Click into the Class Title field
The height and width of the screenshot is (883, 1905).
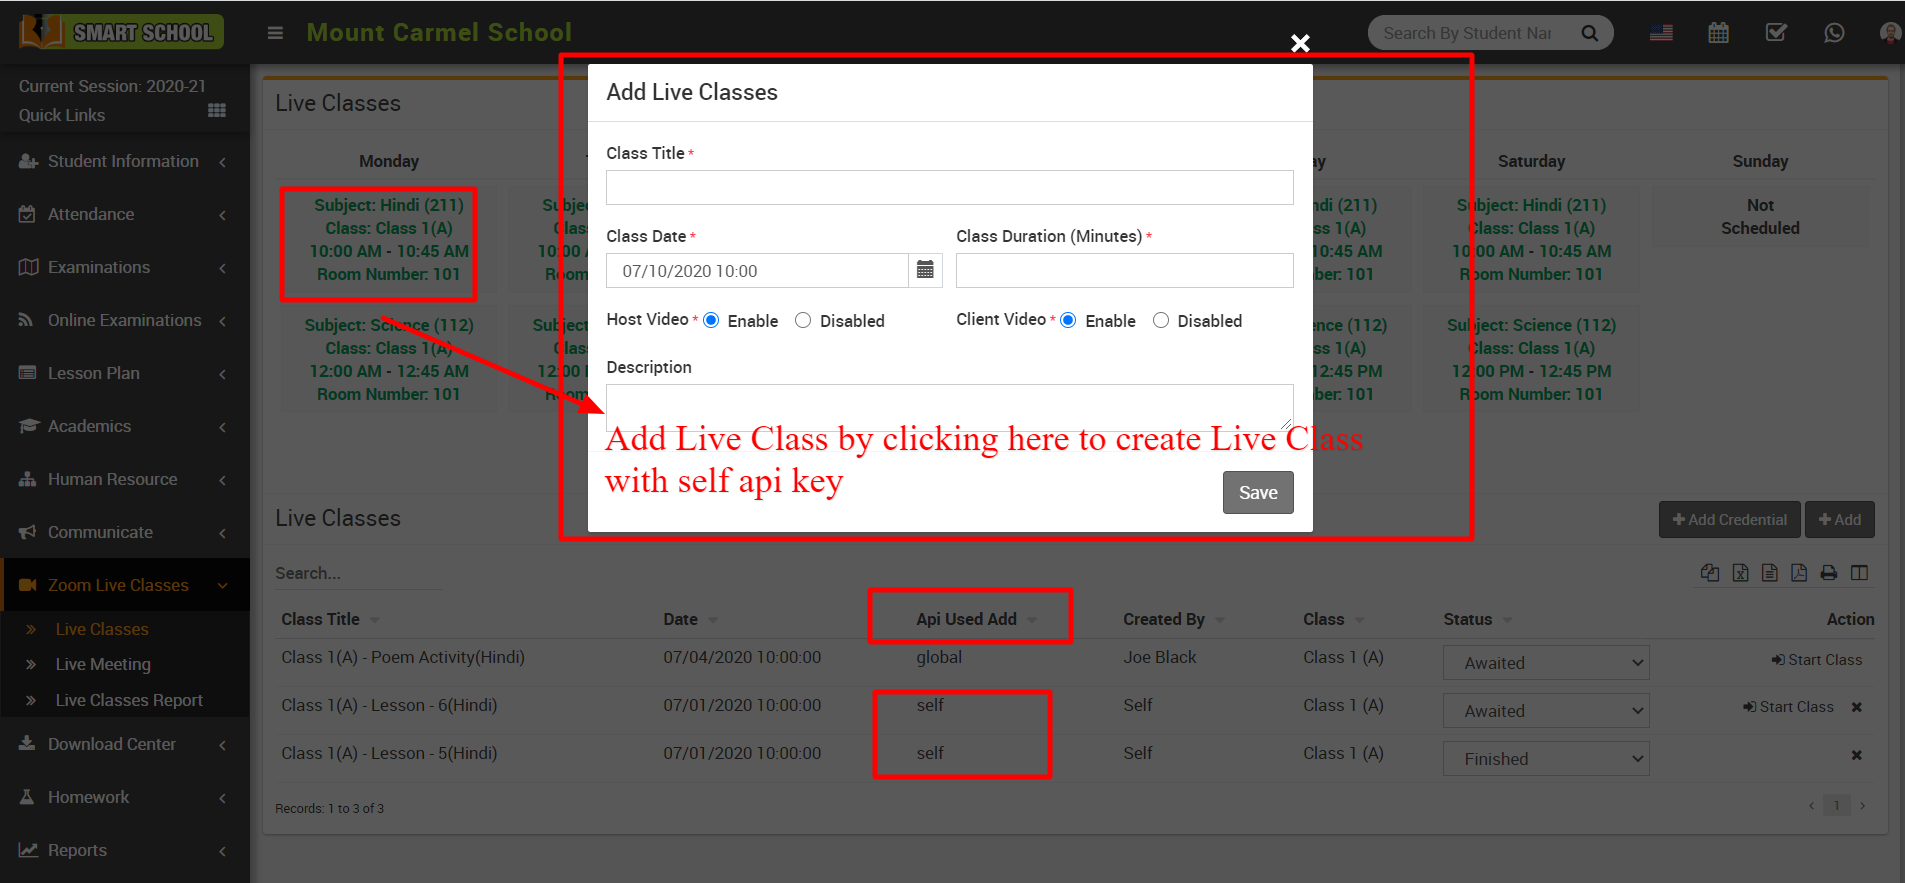(x=949, y=188)
